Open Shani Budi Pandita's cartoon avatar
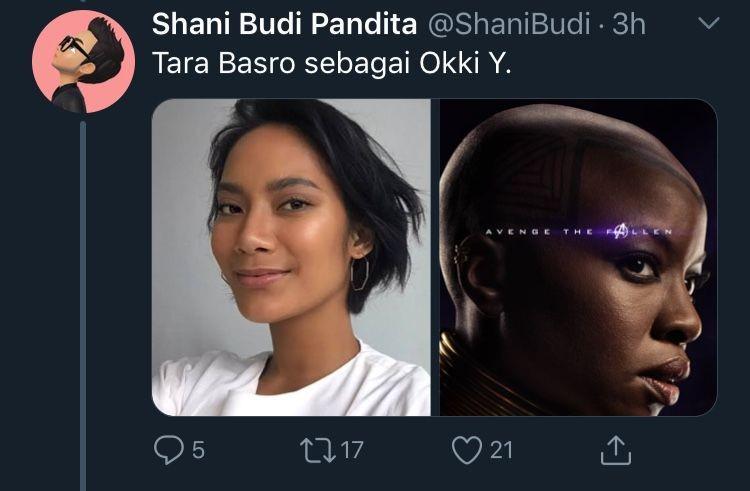The width and height of the screenshot is (750, 491). click(x=83, y=61)
